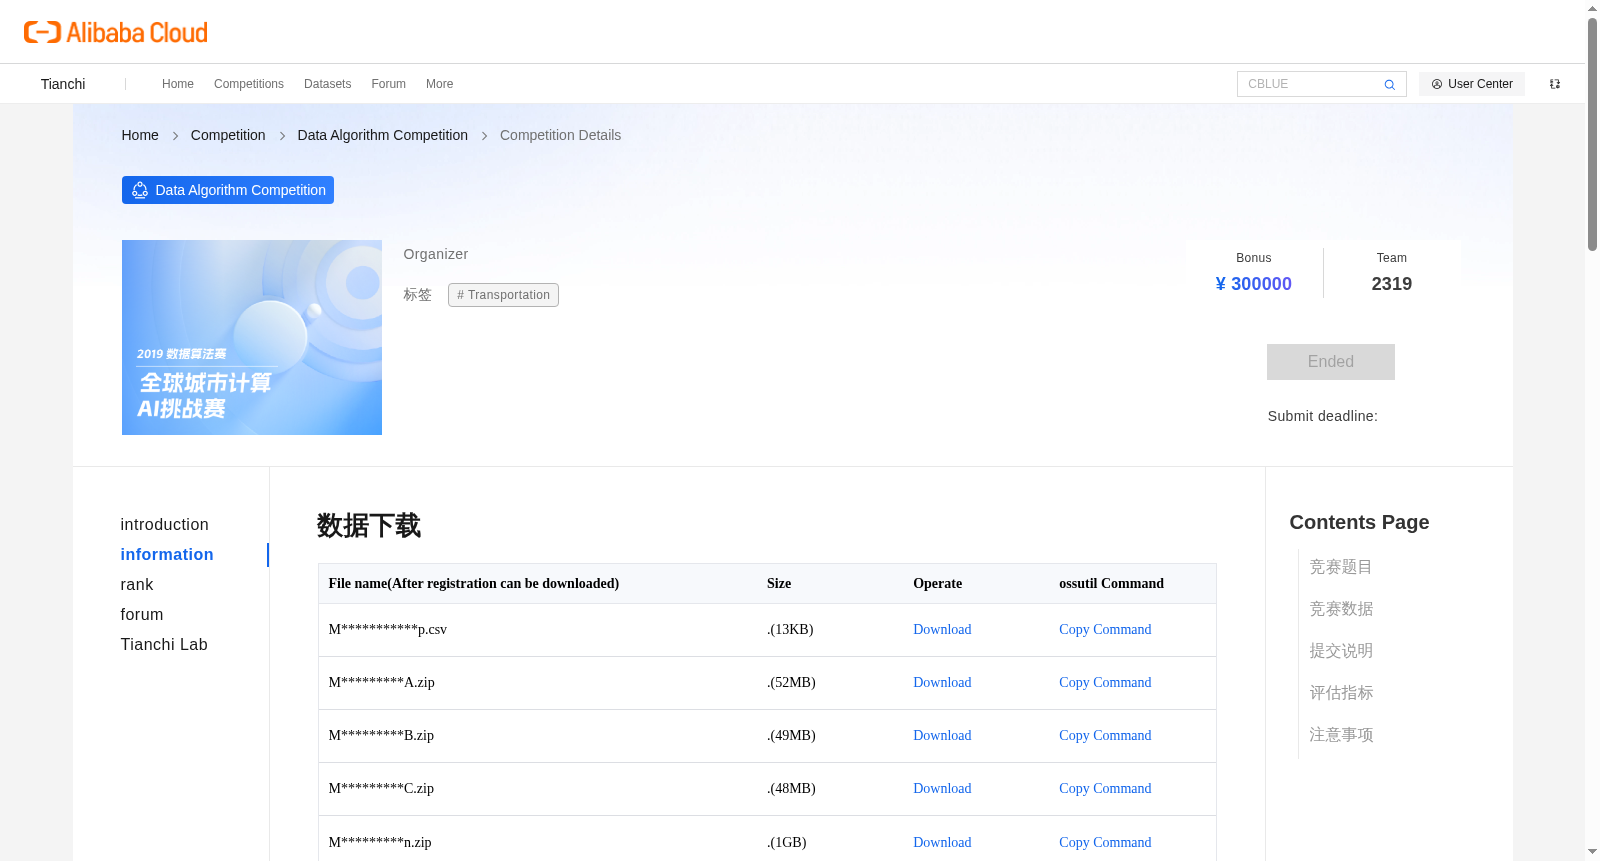
Task: Copy Command for the p.csv file
Action: [1105, 630]
